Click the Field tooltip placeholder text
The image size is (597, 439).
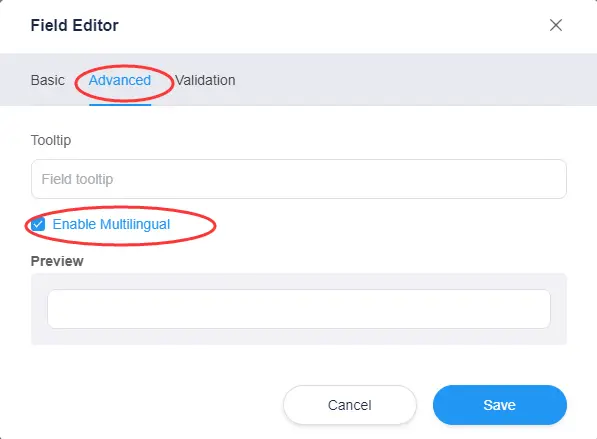click(77, 179)
